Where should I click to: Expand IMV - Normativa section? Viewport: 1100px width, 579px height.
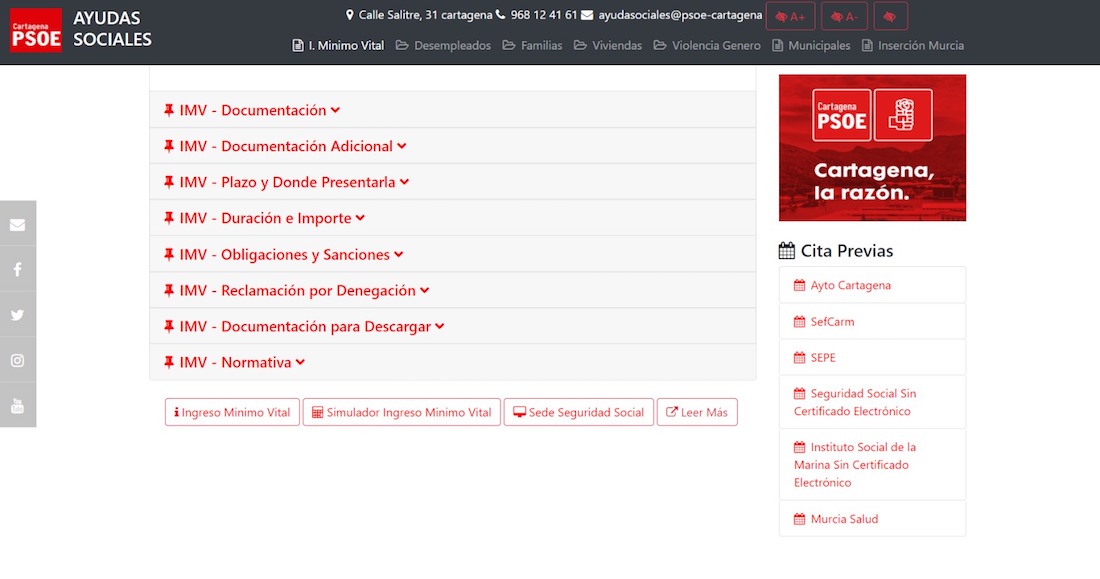coord(235,362)
